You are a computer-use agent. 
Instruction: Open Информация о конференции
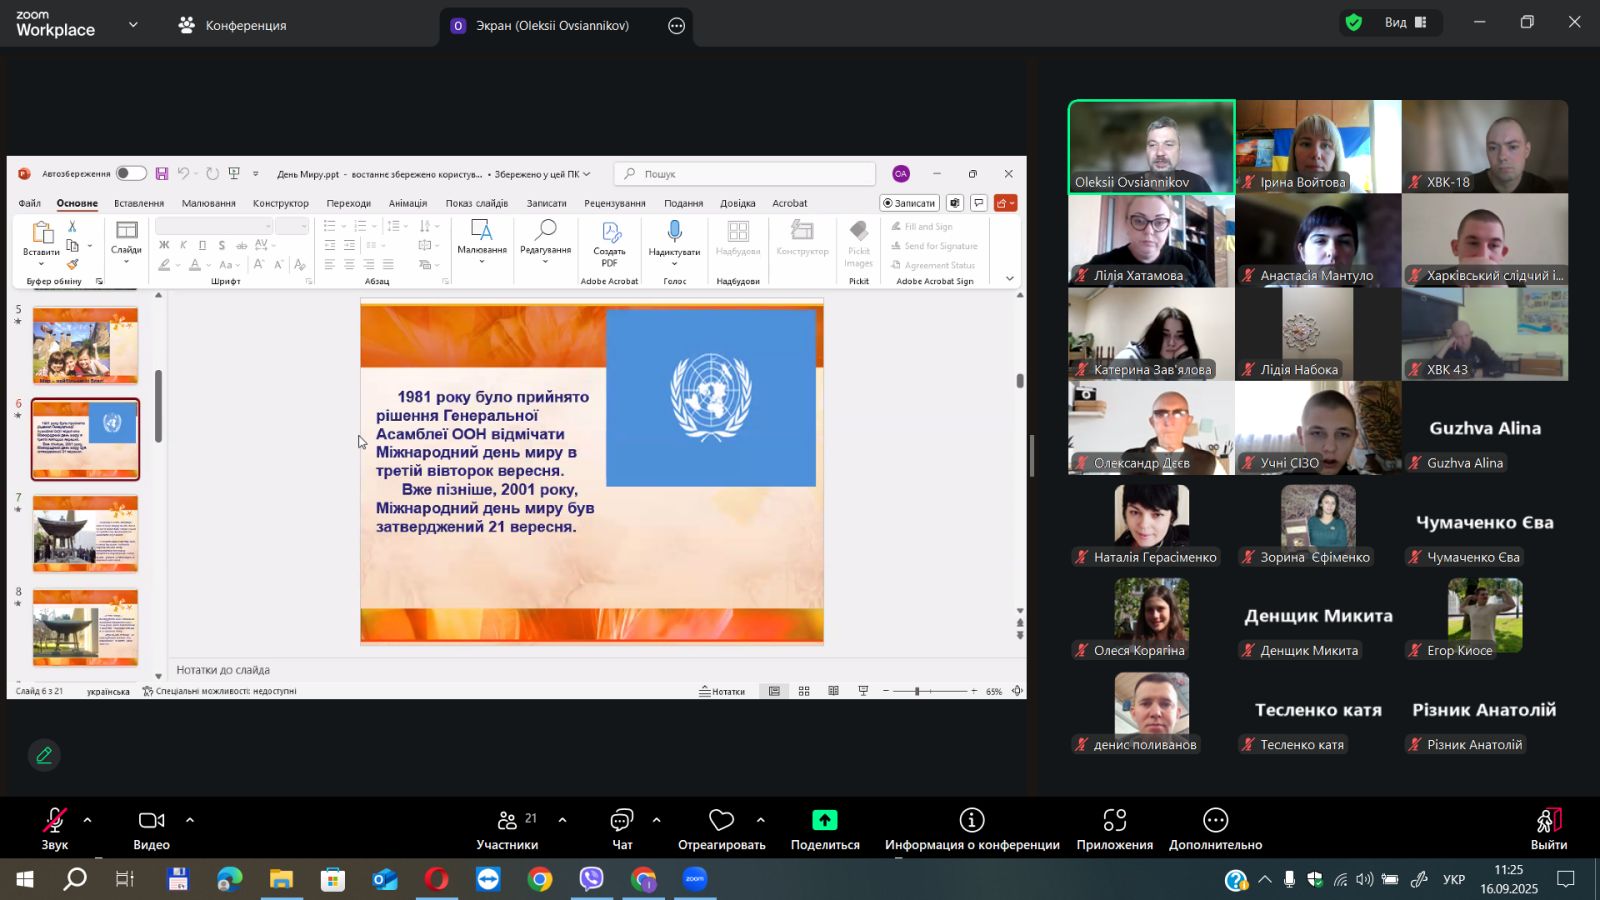tap(972, 829)
